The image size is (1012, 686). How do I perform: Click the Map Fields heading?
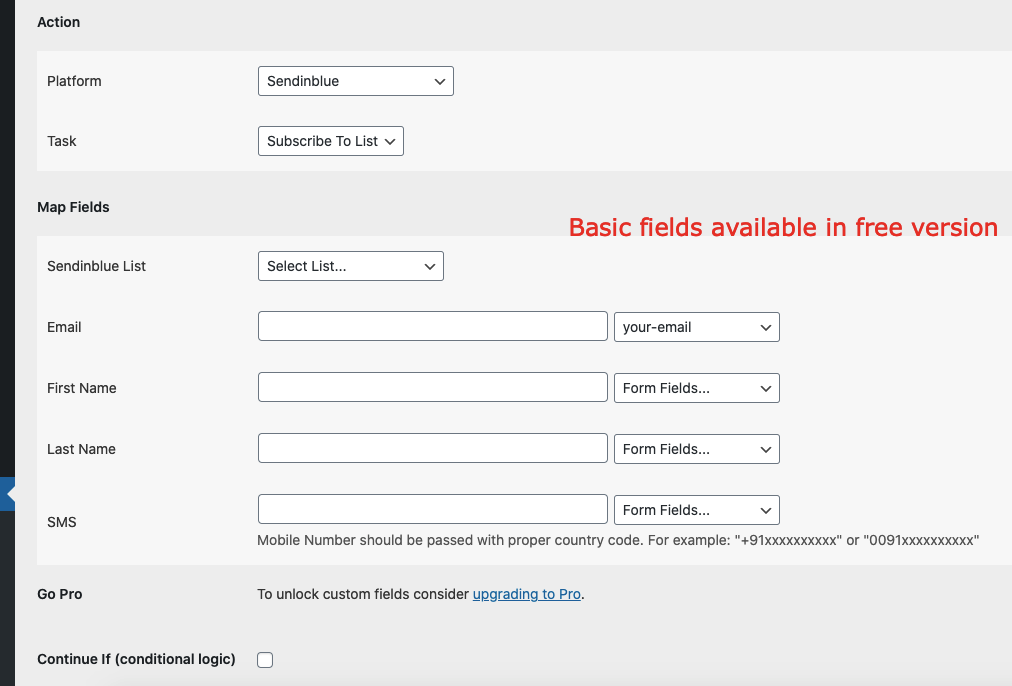[x=73, y=207]
